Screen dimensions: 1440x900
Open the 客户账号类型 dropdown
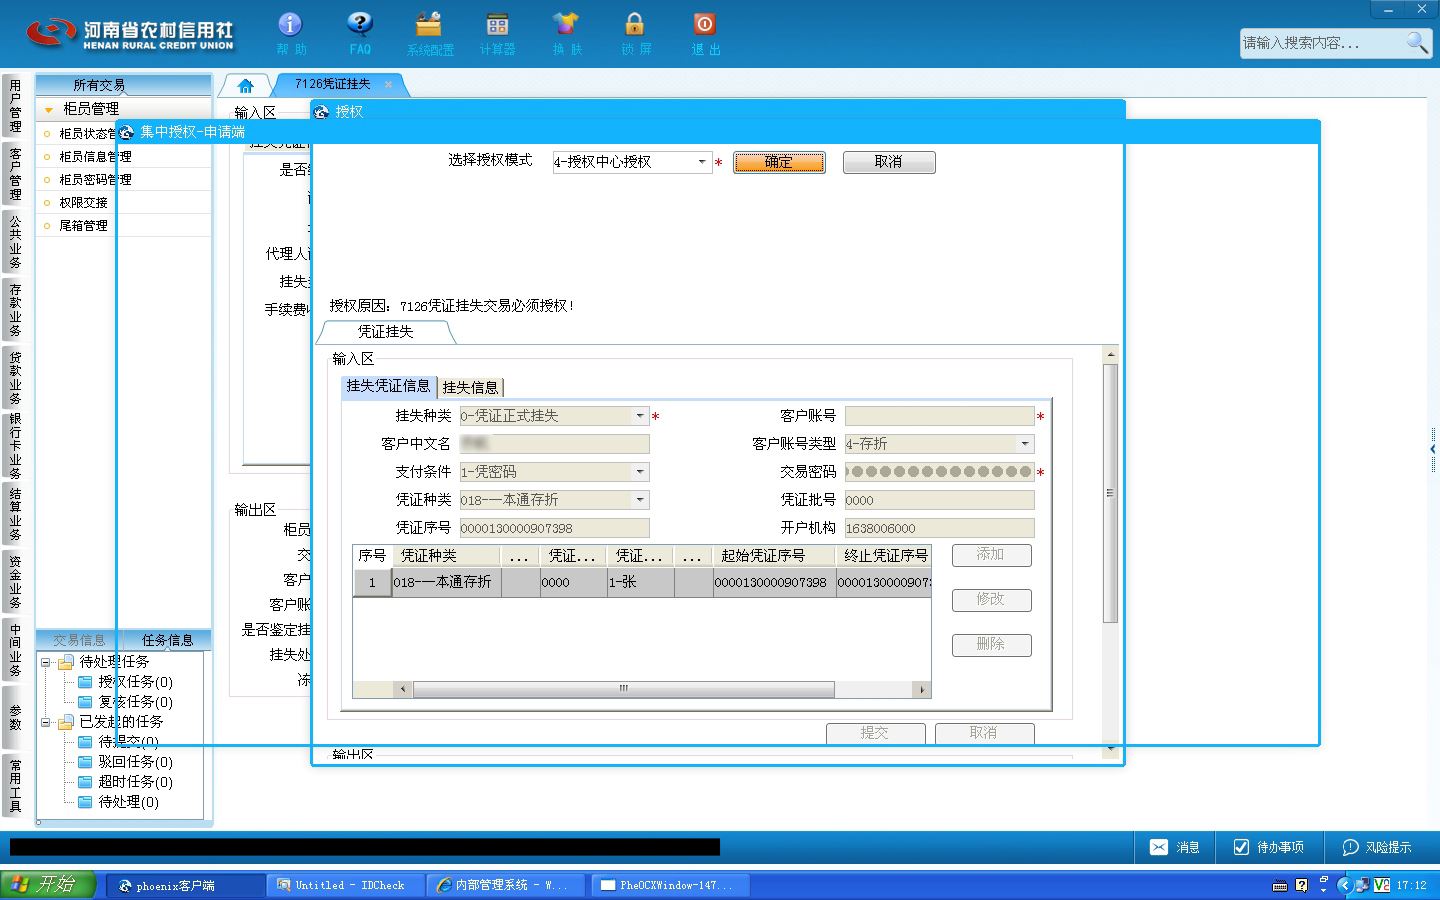tap(1025, 444)
